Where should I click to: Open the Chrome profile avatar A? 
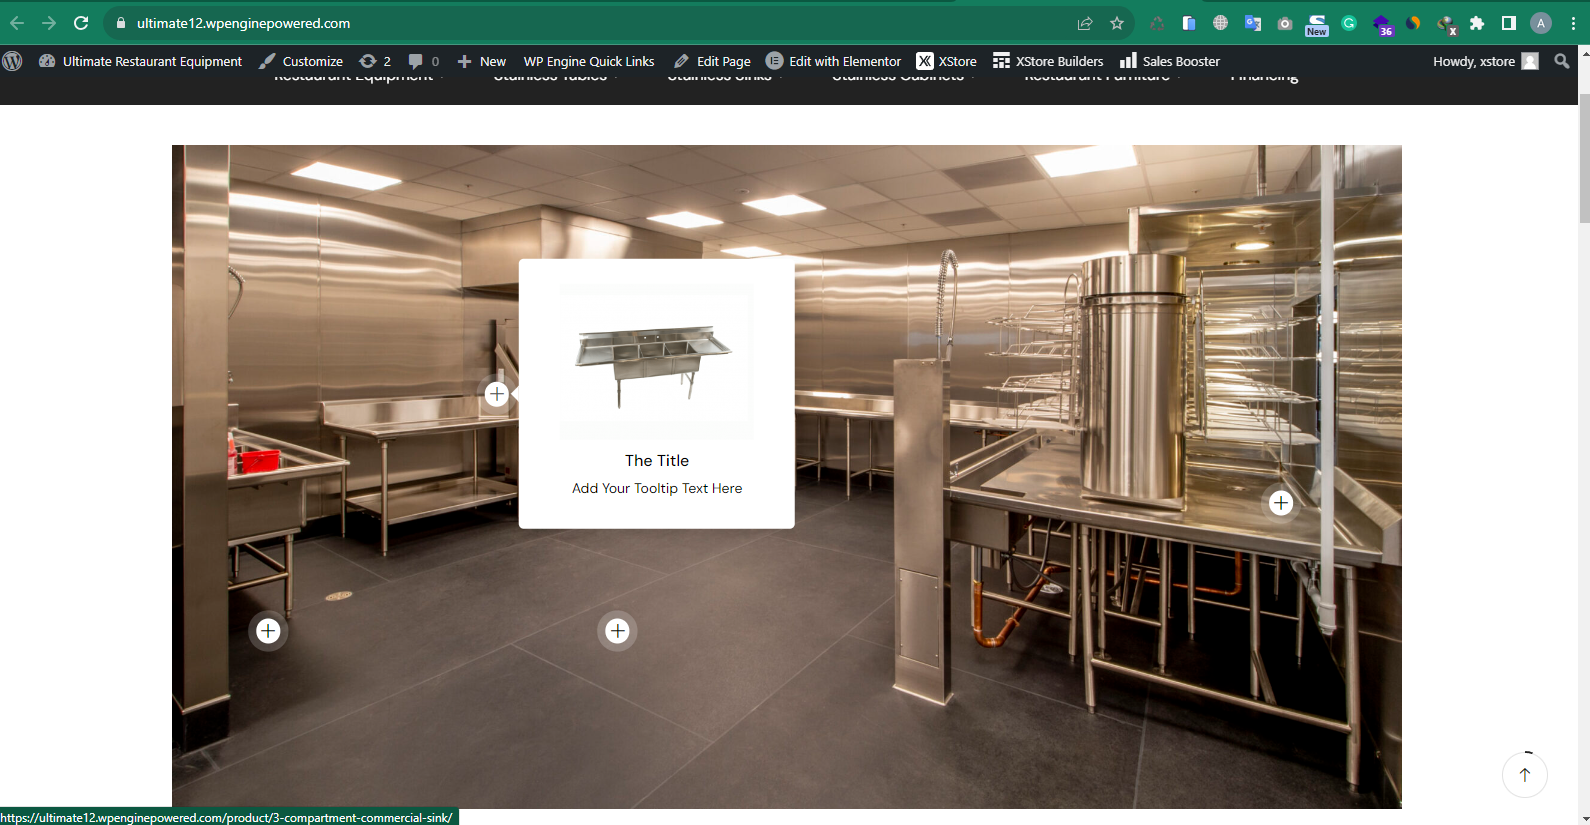coord(1541,23)
